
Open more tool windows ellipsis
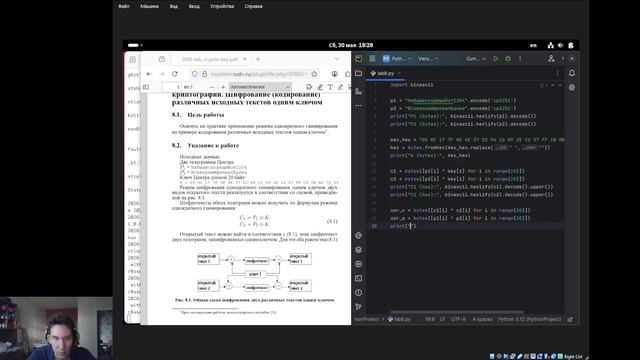(358, 106)
